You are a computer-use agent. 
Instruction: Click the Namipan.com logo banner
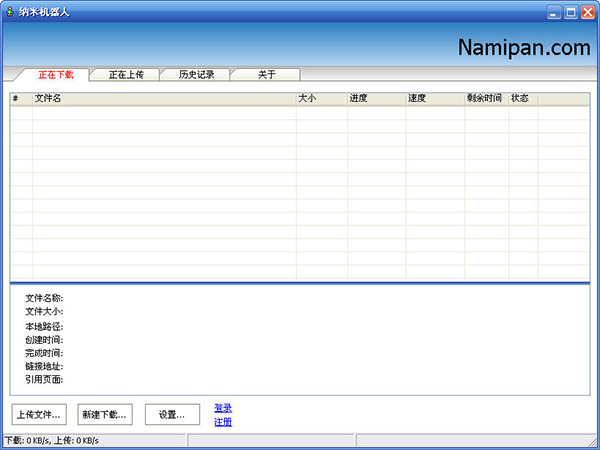(x=524, y=47)
